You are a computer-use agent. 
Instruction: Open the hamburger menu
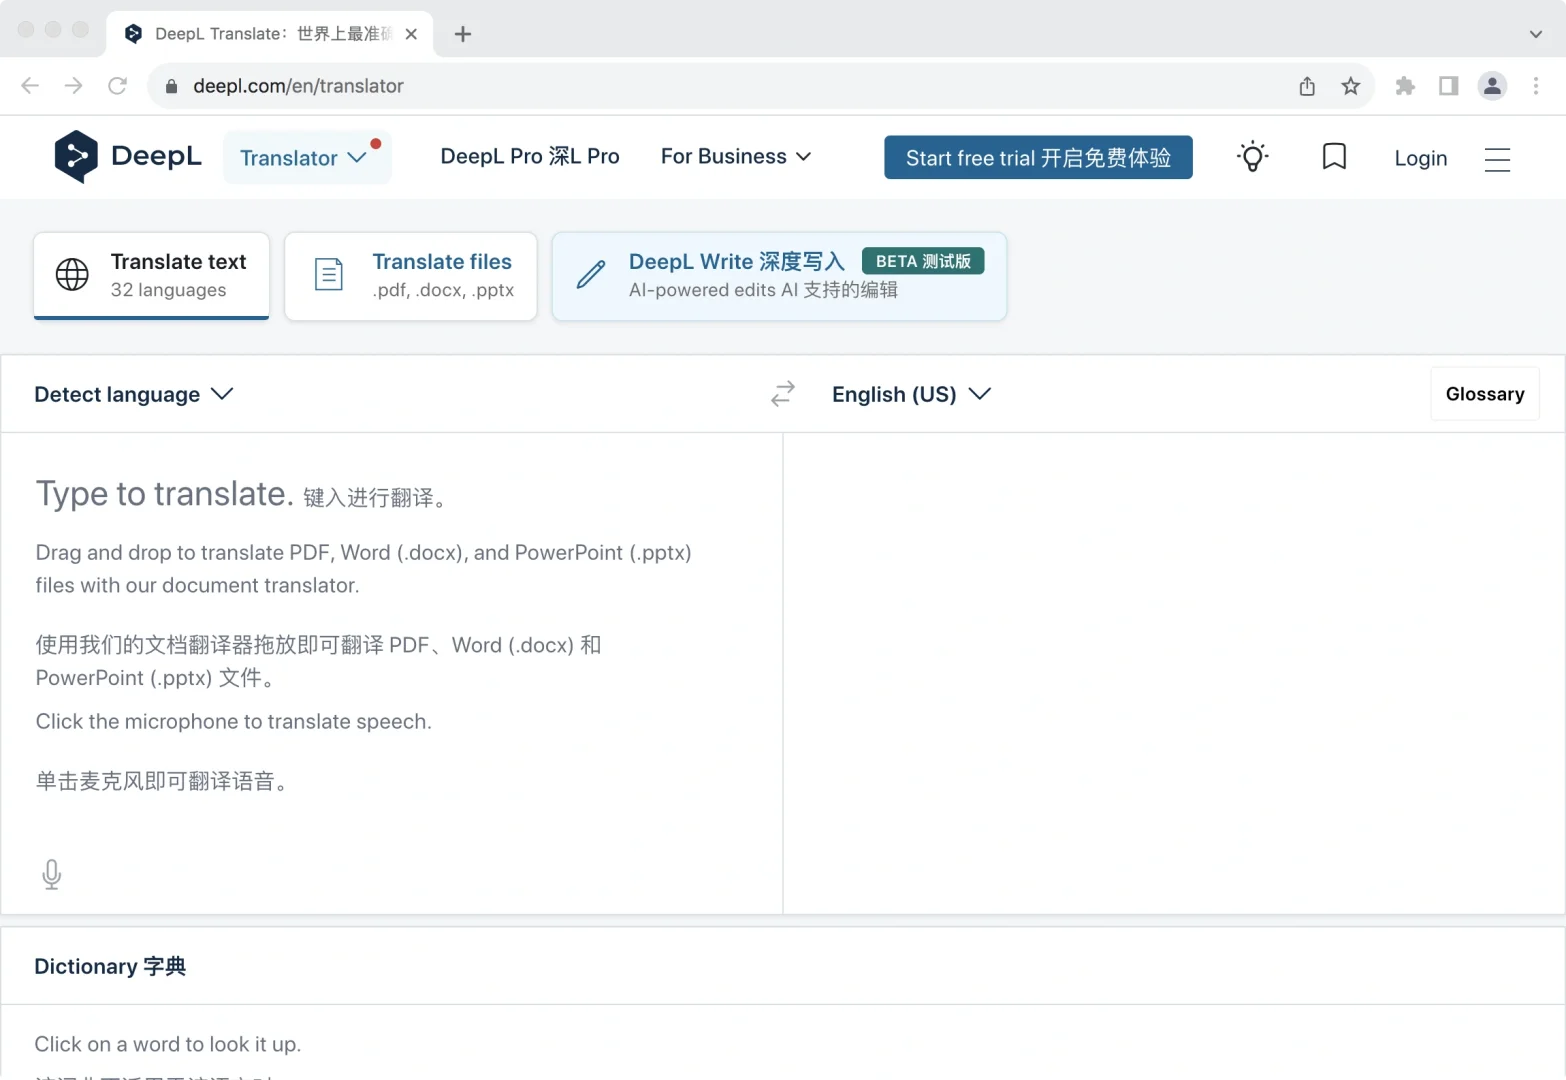(1497, 159)
